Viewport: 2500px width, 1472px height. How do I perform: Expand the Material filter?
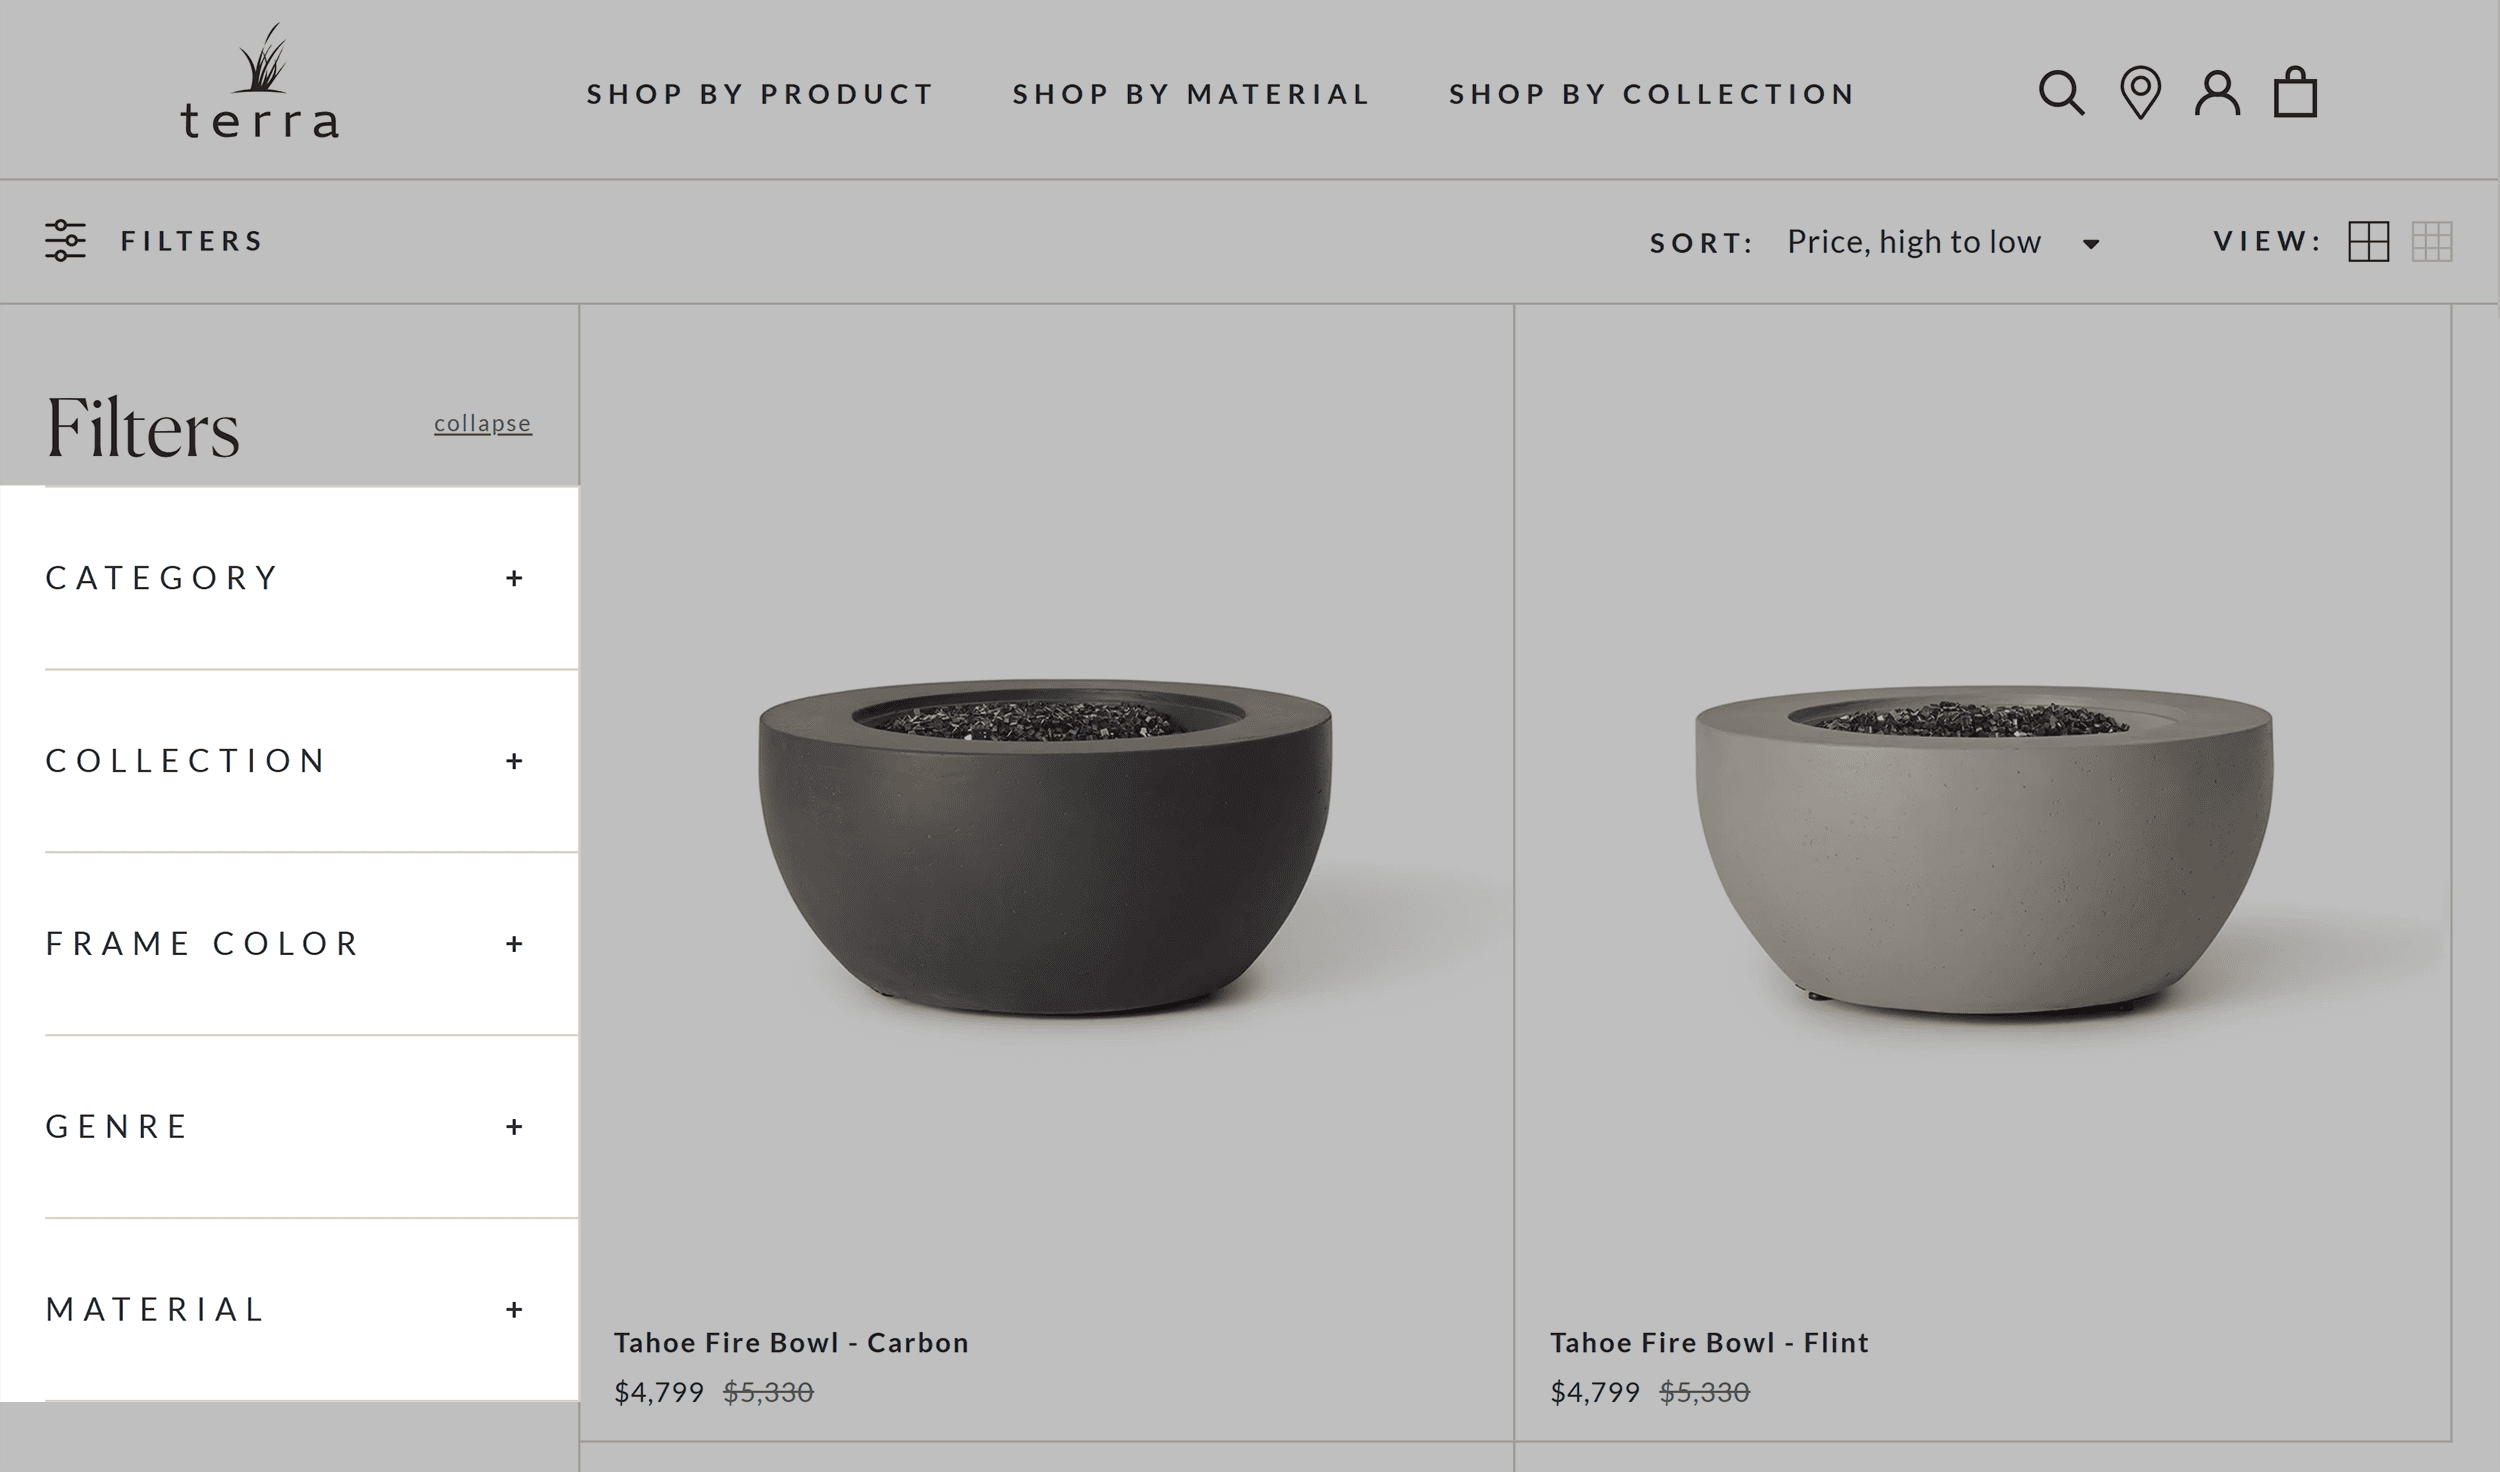coord(514,1310)
